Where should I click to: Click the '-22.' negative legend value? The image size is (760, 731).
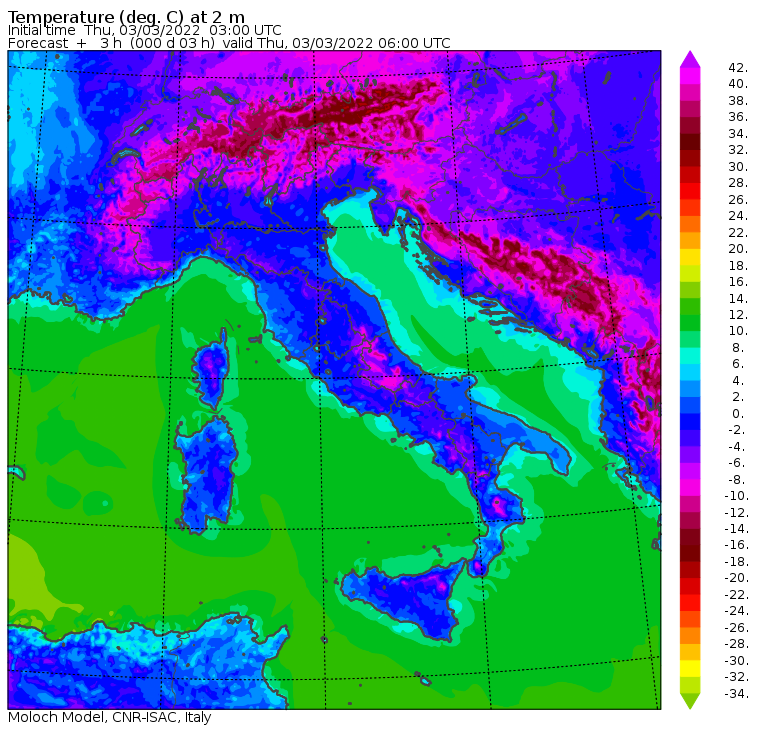736,595
